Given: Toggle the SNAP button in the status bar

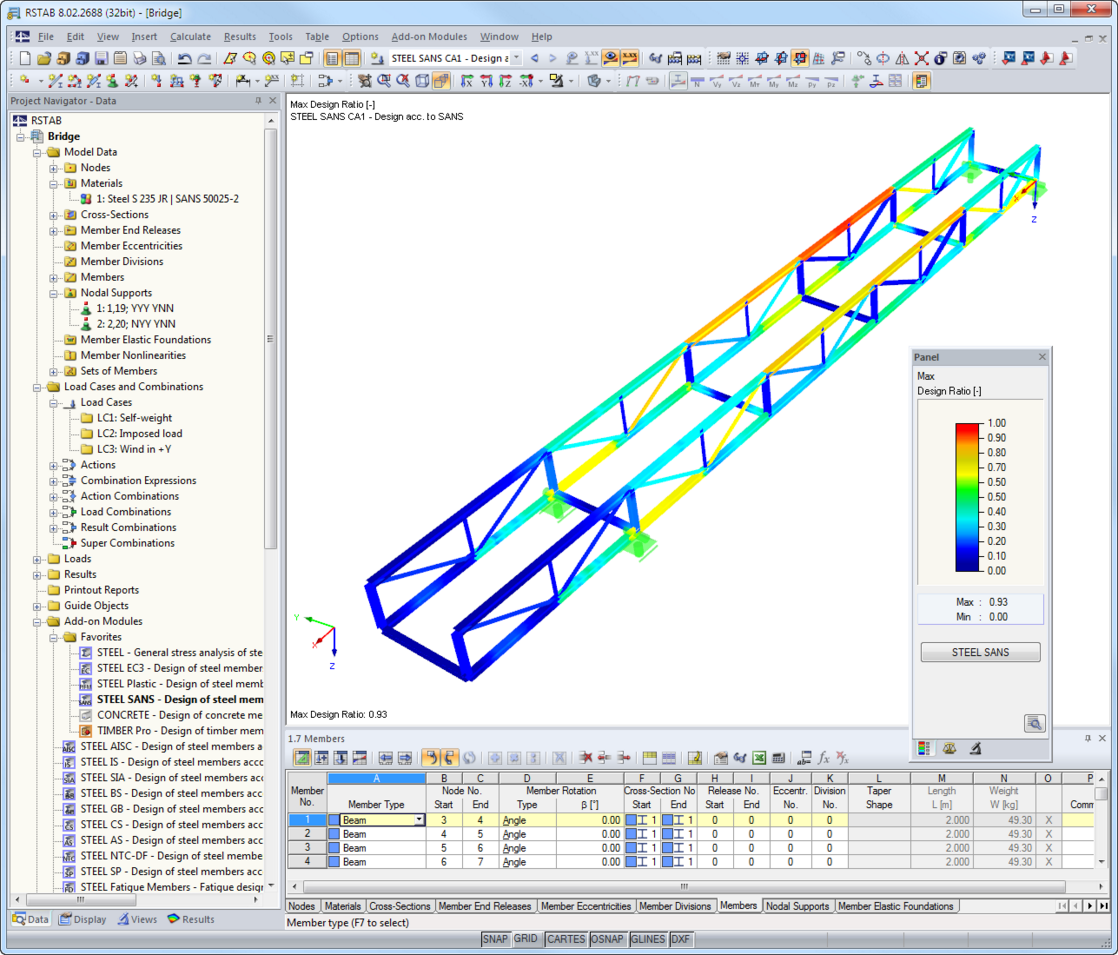Looking at the screenshot, I should tap(495, 939).
